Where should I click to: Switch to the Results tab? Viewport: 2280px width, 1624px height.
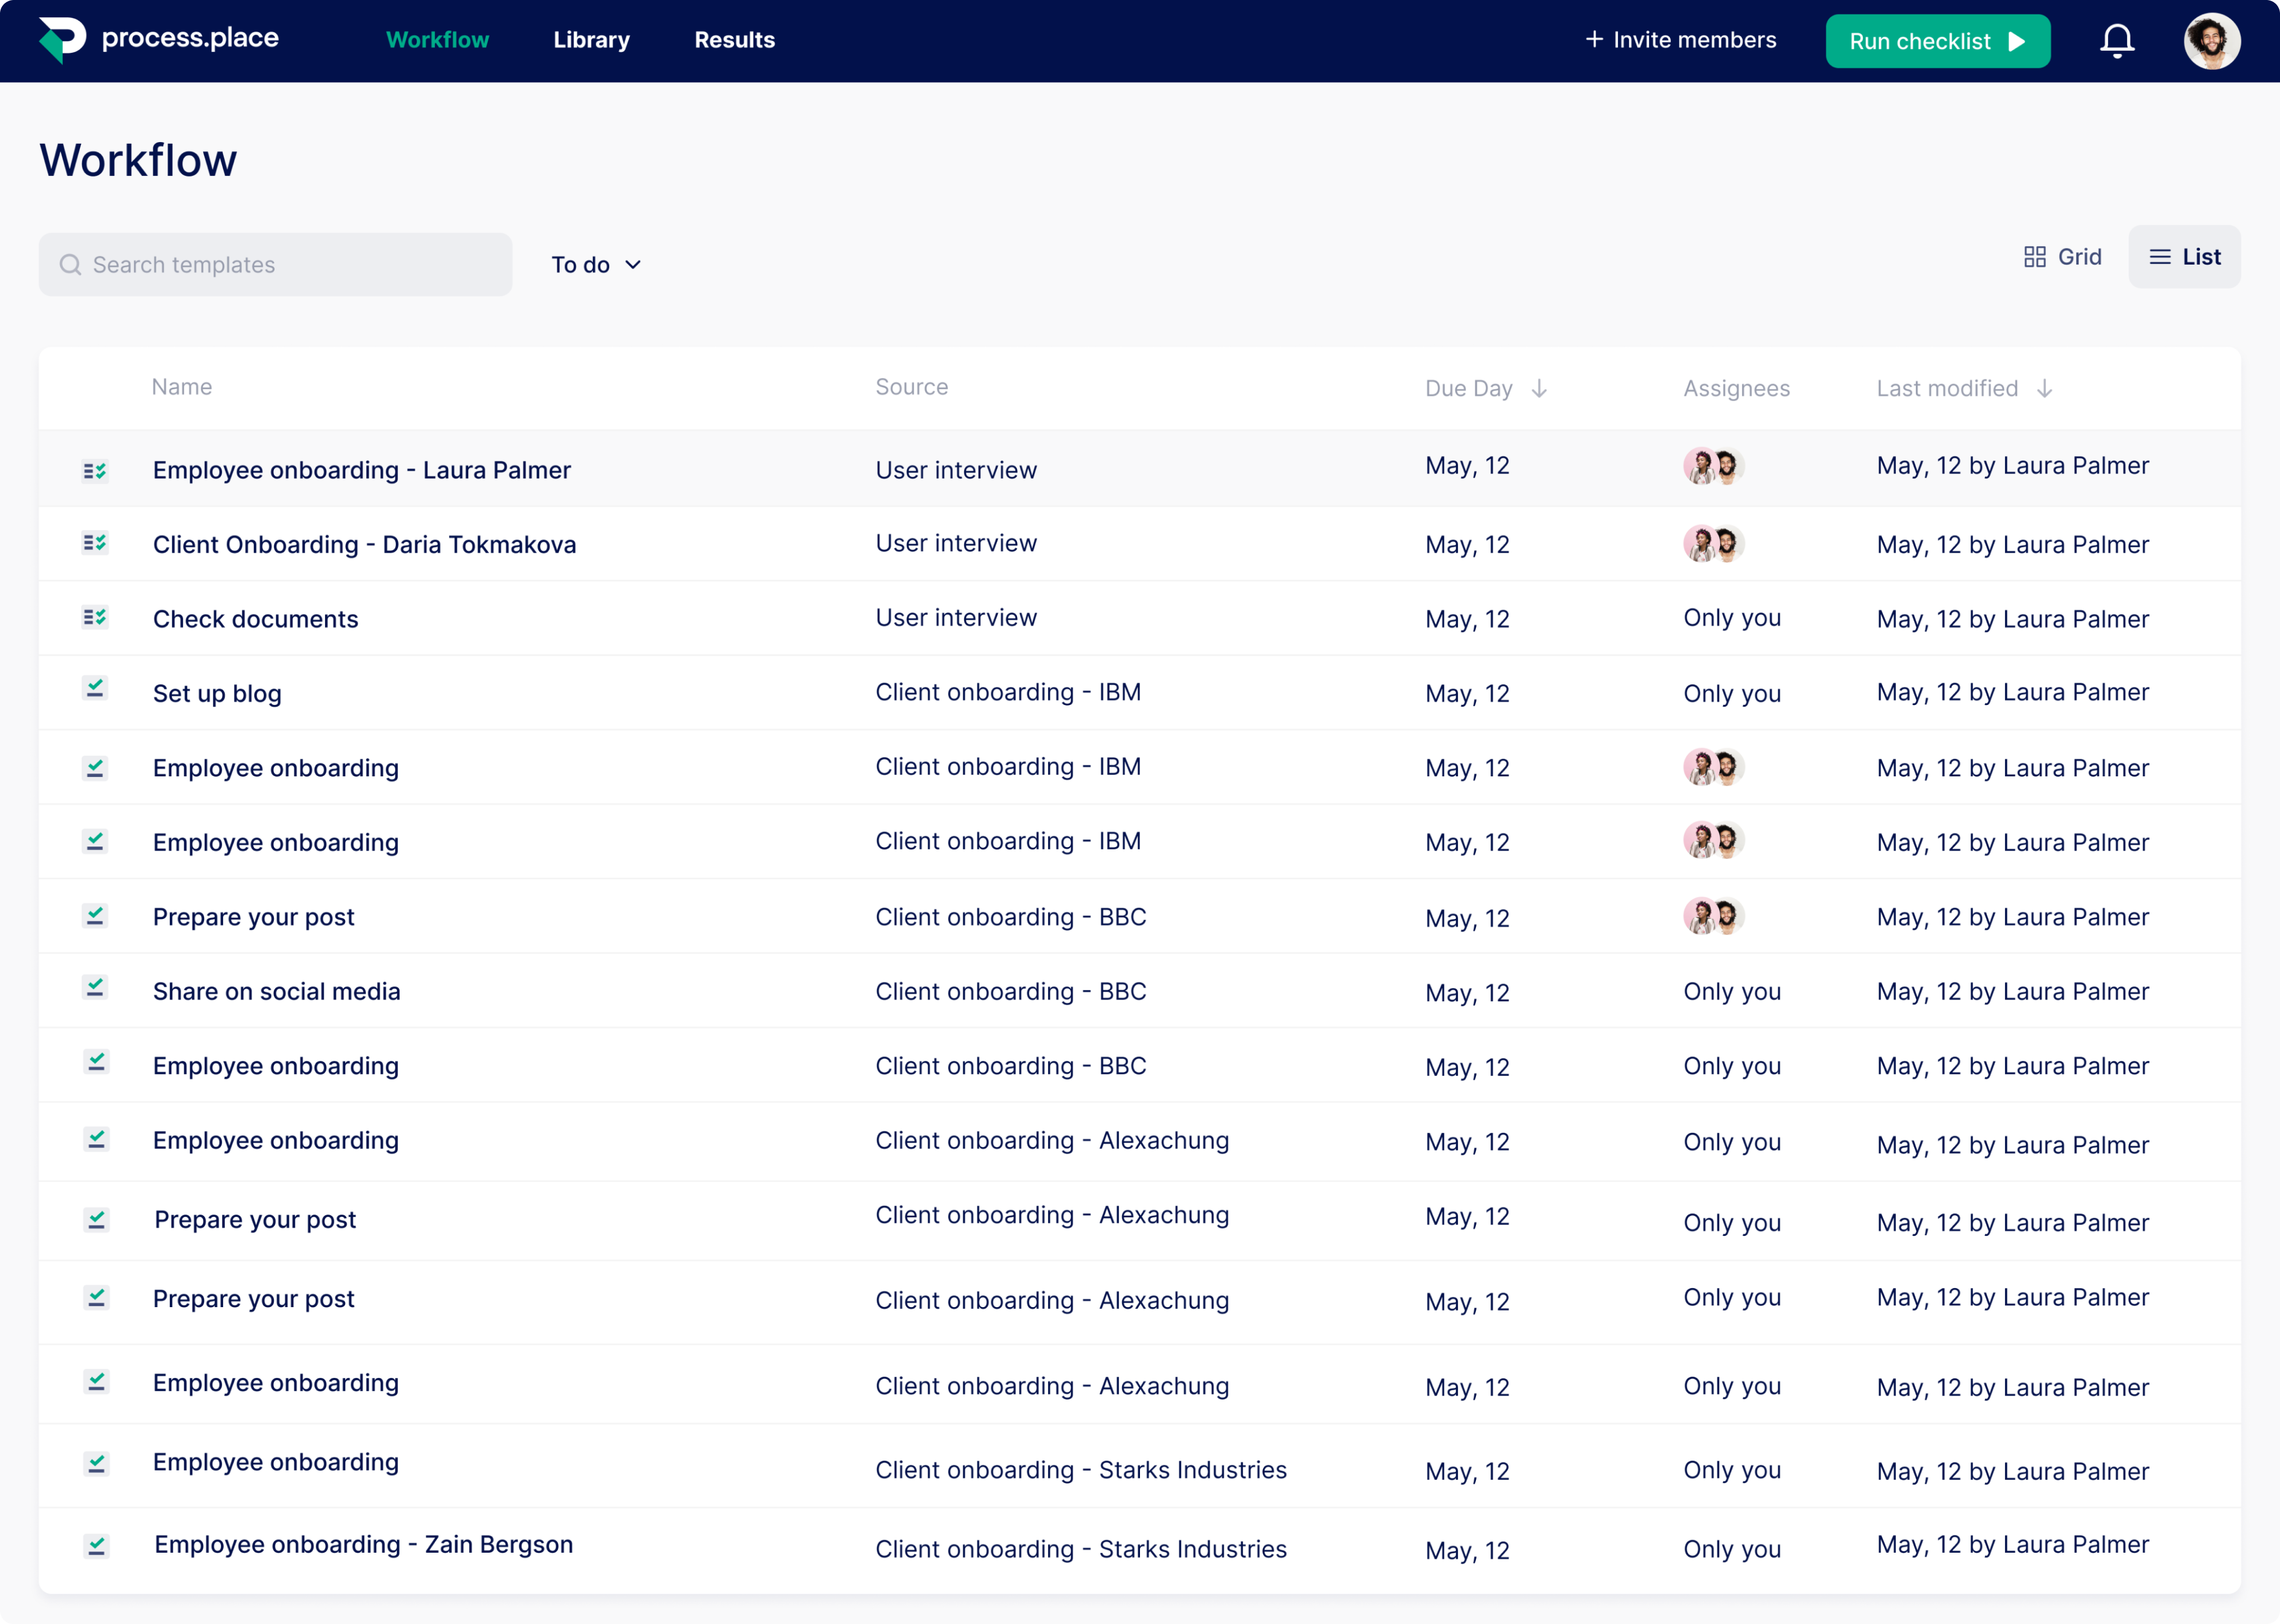coord(735,40)
